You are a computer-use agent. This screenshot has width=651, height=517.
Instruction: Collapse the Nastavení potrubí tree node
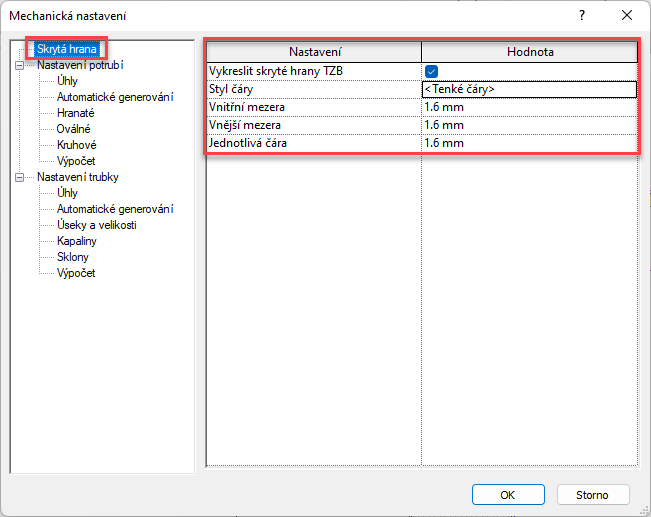[x=19, y=65]
